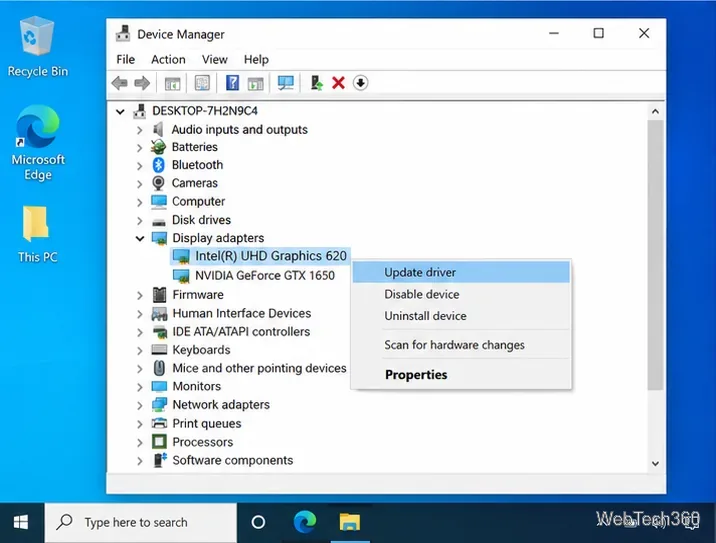716x543 pixels.
Task: Select the Print queues label
Action: (x=206, y=423)
